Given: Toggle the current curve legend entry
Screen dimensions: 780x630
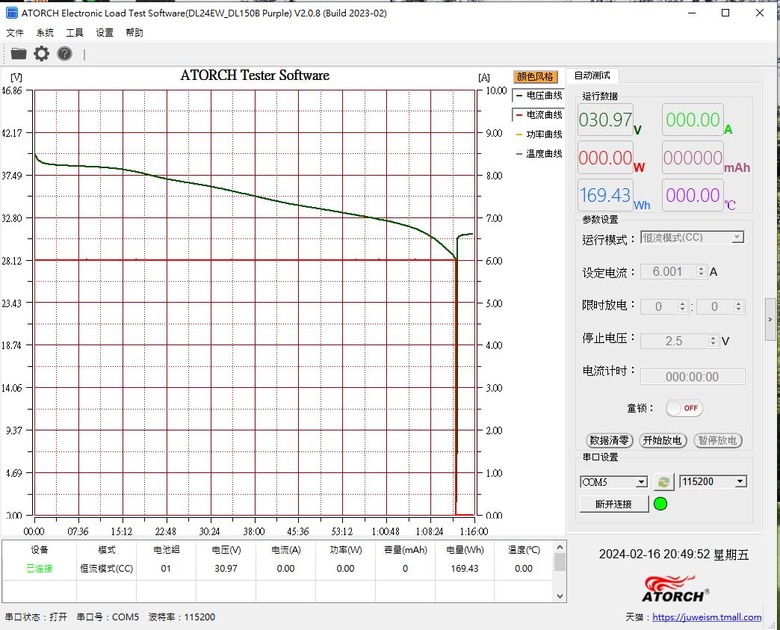Looking at the screenshot, I should pyautogui.click(x=539, y=114).
